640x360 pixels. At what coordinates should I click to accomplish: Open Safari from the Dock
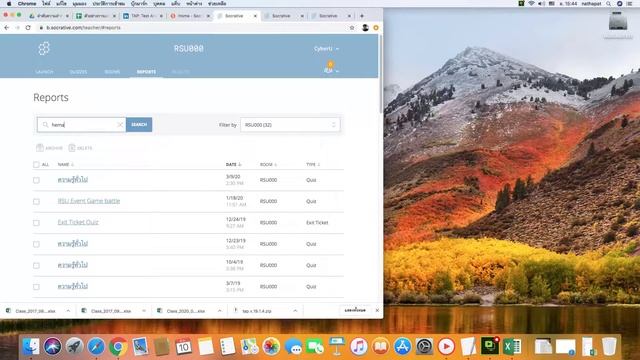click(96, 347)
